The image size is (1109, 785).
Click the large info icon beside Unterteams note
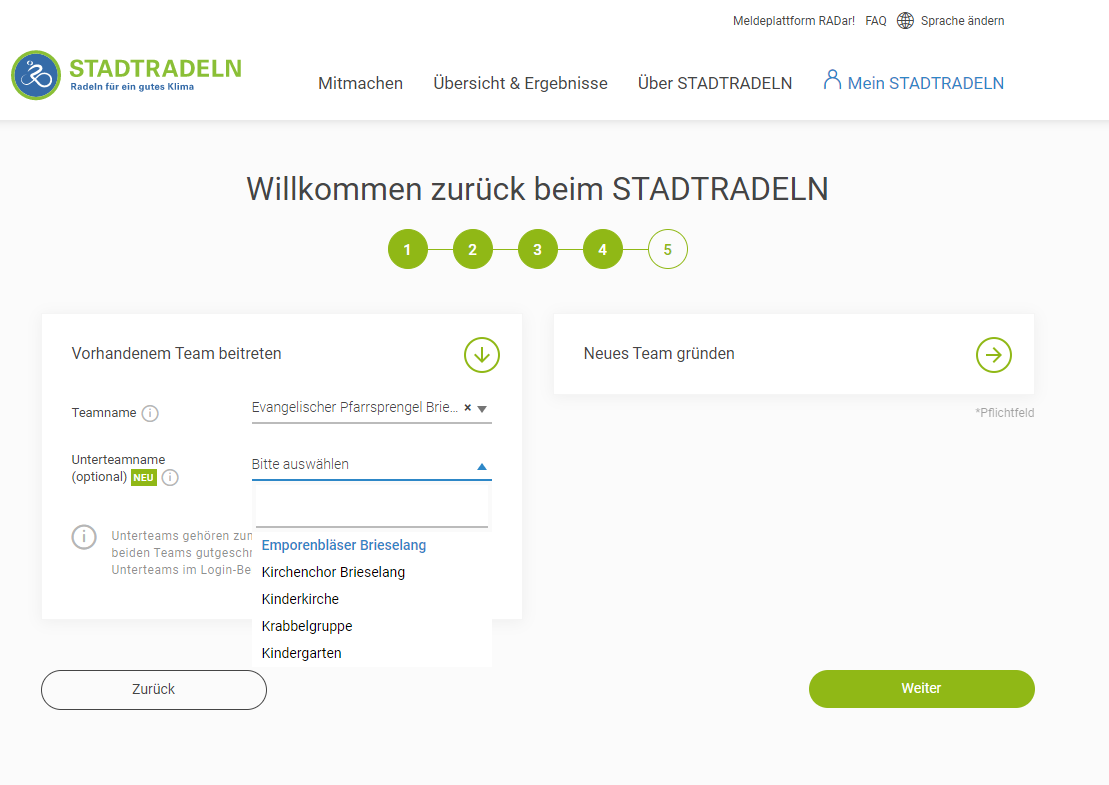(x=84, y=537)
